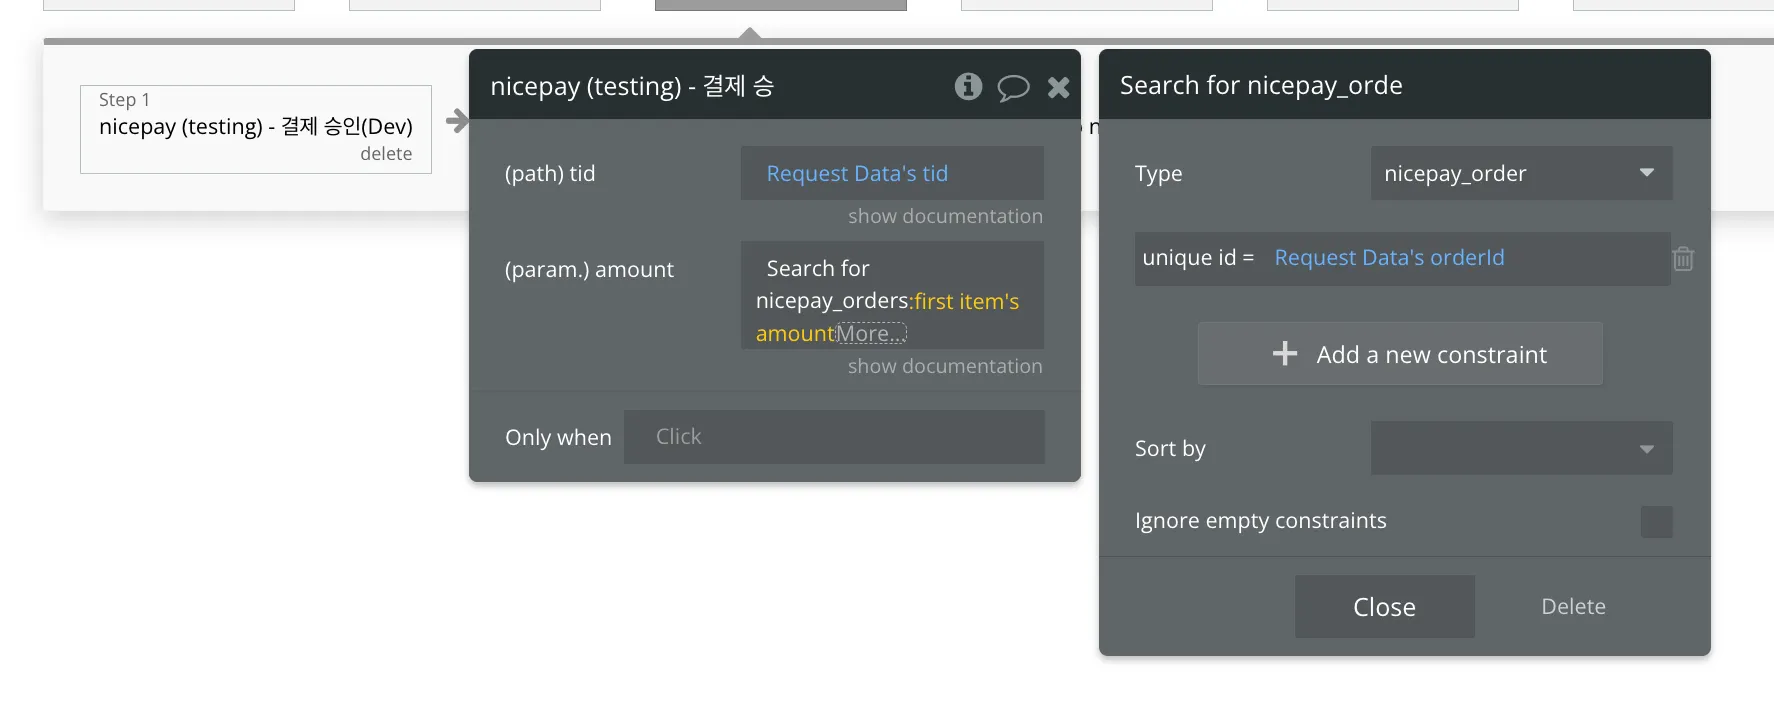Show documentation for path tid

pyautogui.click(x=945, y=217)
